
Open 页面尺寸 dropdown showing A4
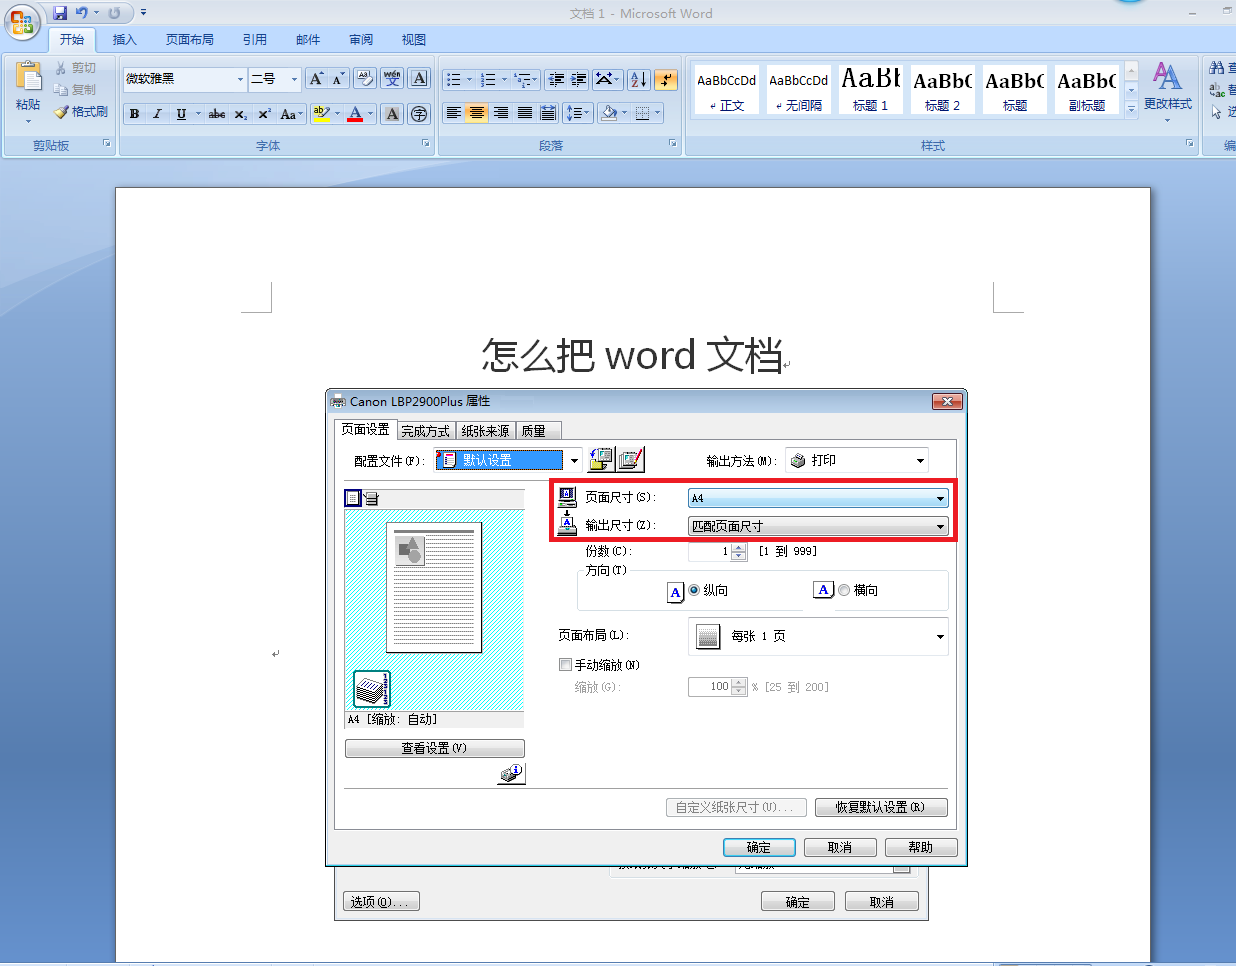pyautogui.click(x=818, y=498)
